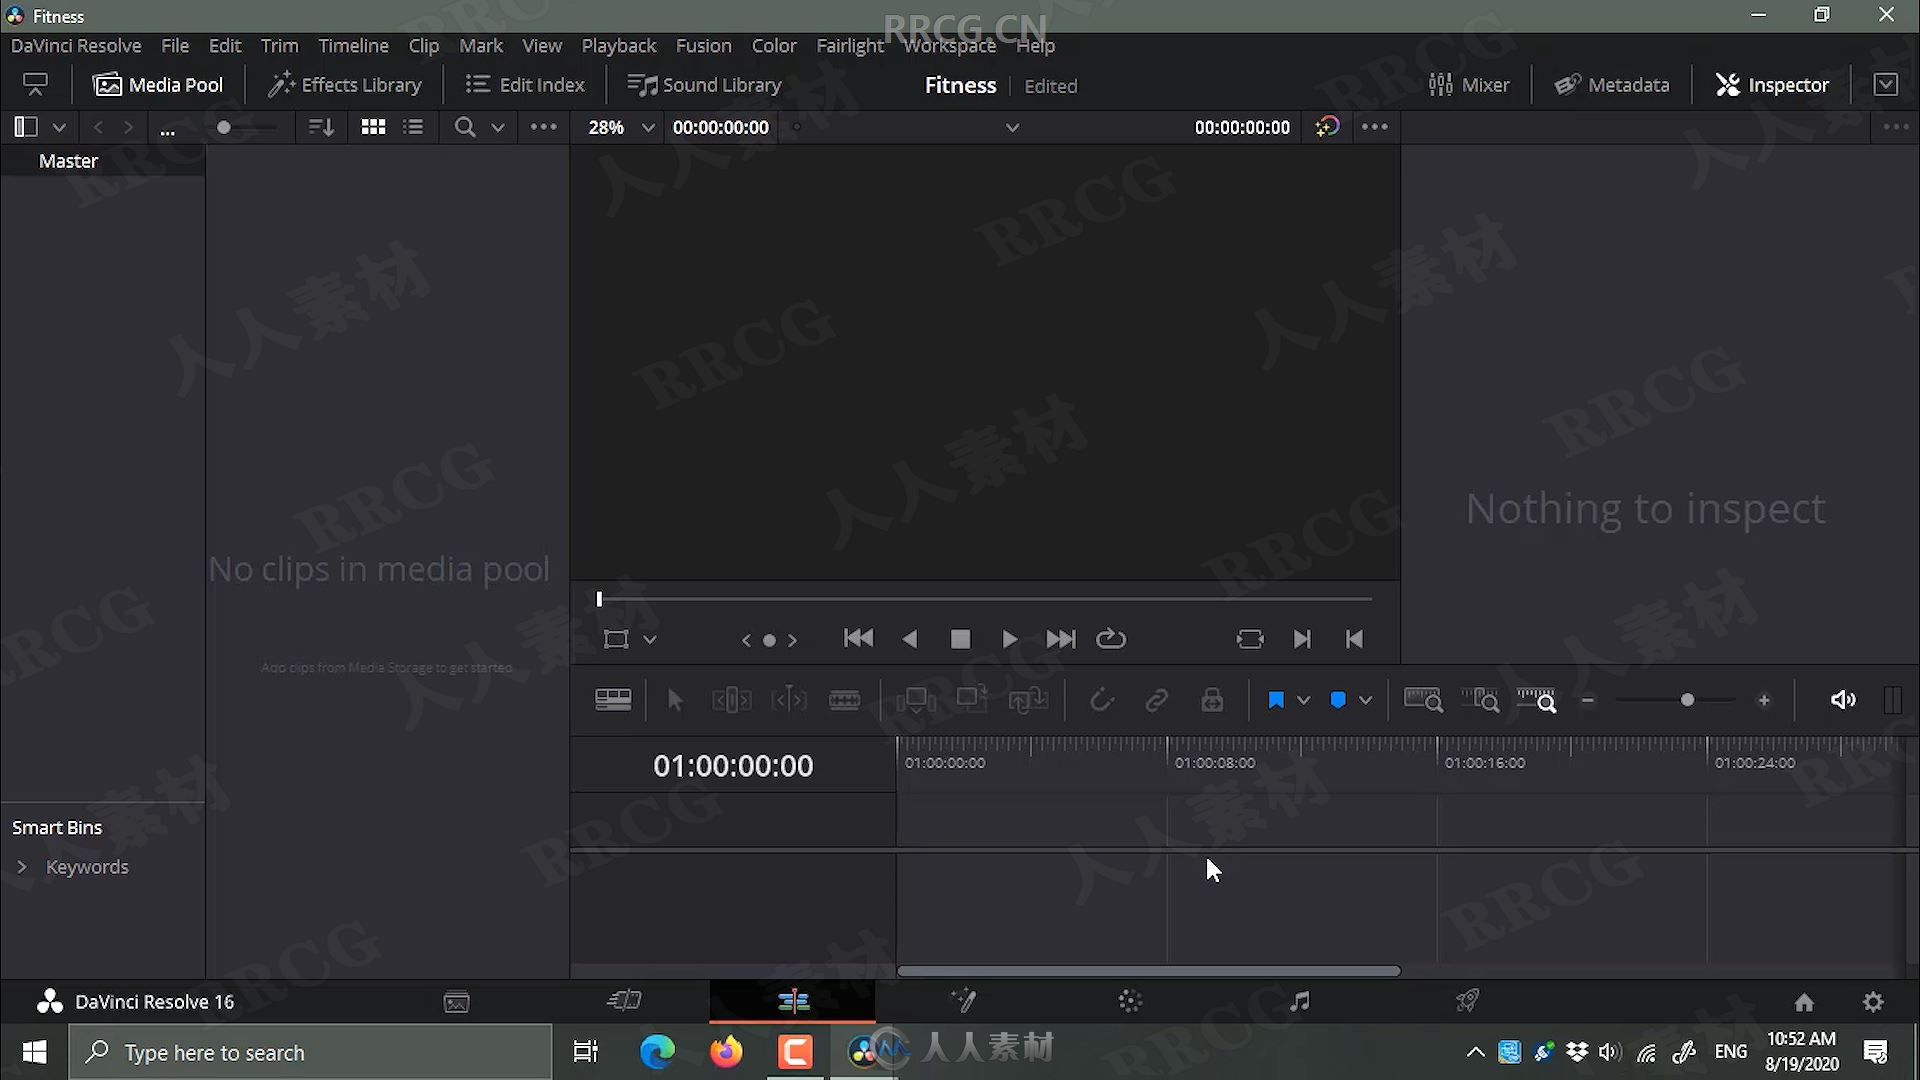Select the Master bin
Image resolution: width=1920 pixels, height=1080 pixels.
[x=68, y=161]
